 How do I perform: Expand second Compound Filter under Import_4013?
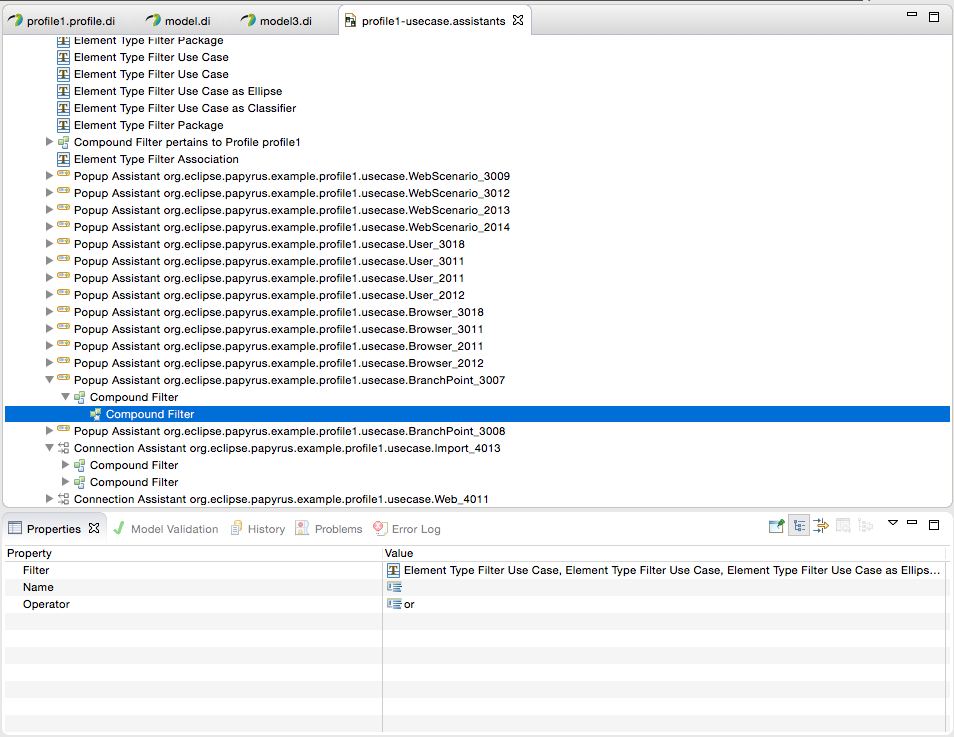click(65, 482)
